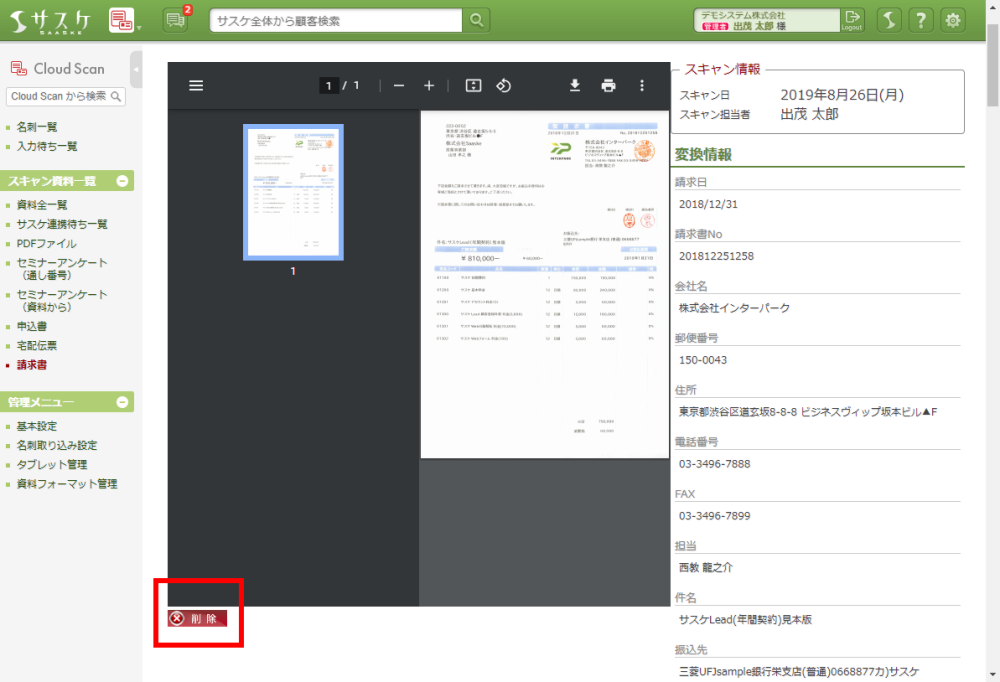Open 名刺一覧 in the sidebar
The width and height of the screenshot is (1000, 682).
click(37, 127)
